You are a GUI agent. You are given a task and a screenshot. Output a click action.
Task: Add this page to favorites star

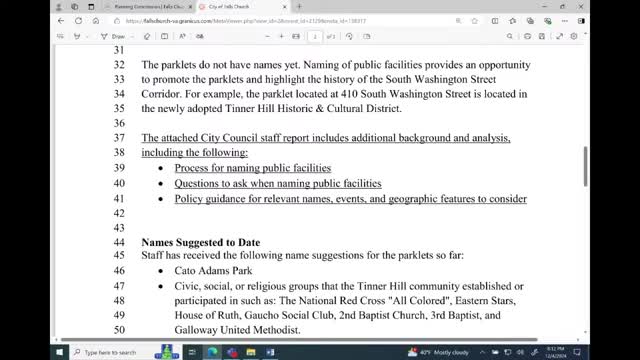[x=474, y=21]
